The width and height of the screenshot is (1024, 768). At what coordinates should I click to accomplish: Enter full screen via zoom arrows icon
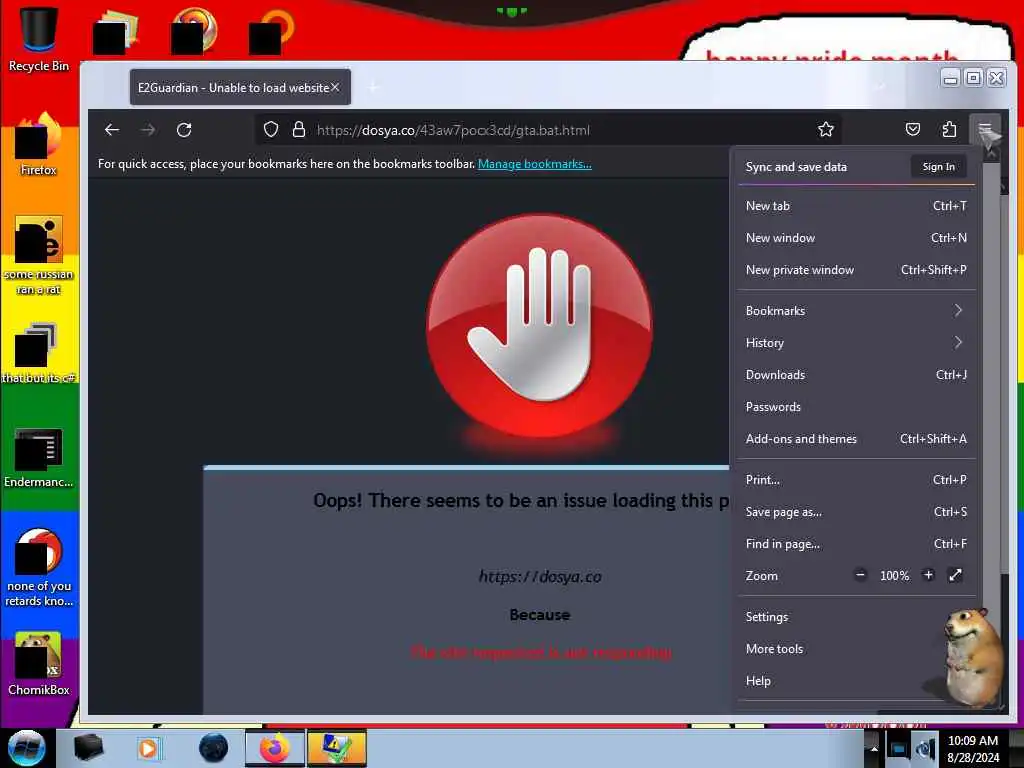(x=955, y=575)
